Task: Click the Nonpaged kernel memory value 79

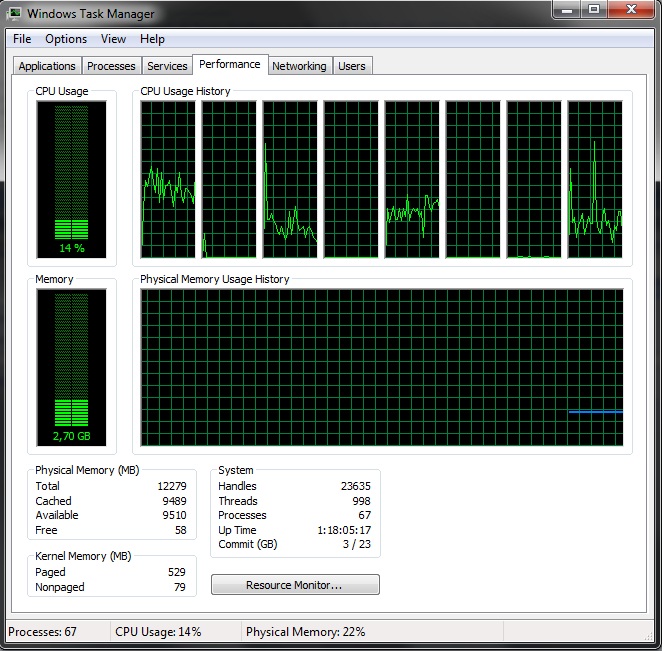Action: [180, 587]
